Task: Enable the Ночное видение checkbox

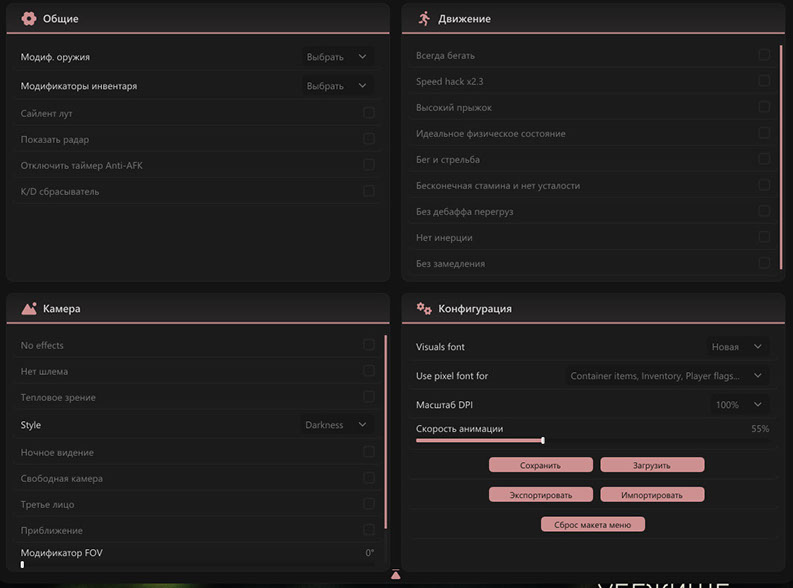Action: pyautogui.click(x=369, y=452)
